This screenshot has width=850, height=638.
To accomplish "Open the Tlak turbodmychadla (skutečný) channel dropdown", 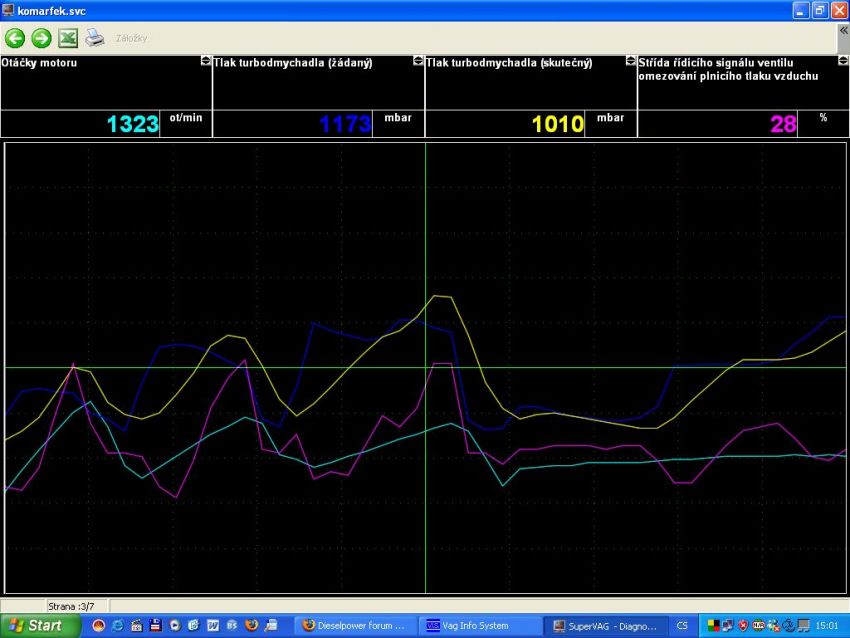I will pos(630,61).
